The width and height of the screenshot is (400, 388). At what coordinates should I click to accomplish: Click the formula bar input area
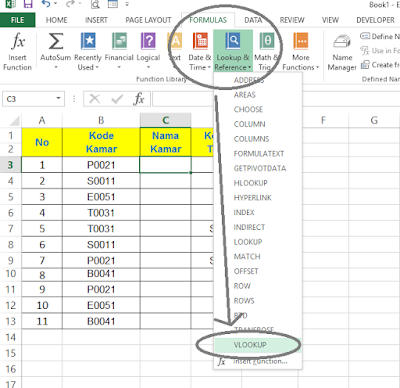click(276, 99)
